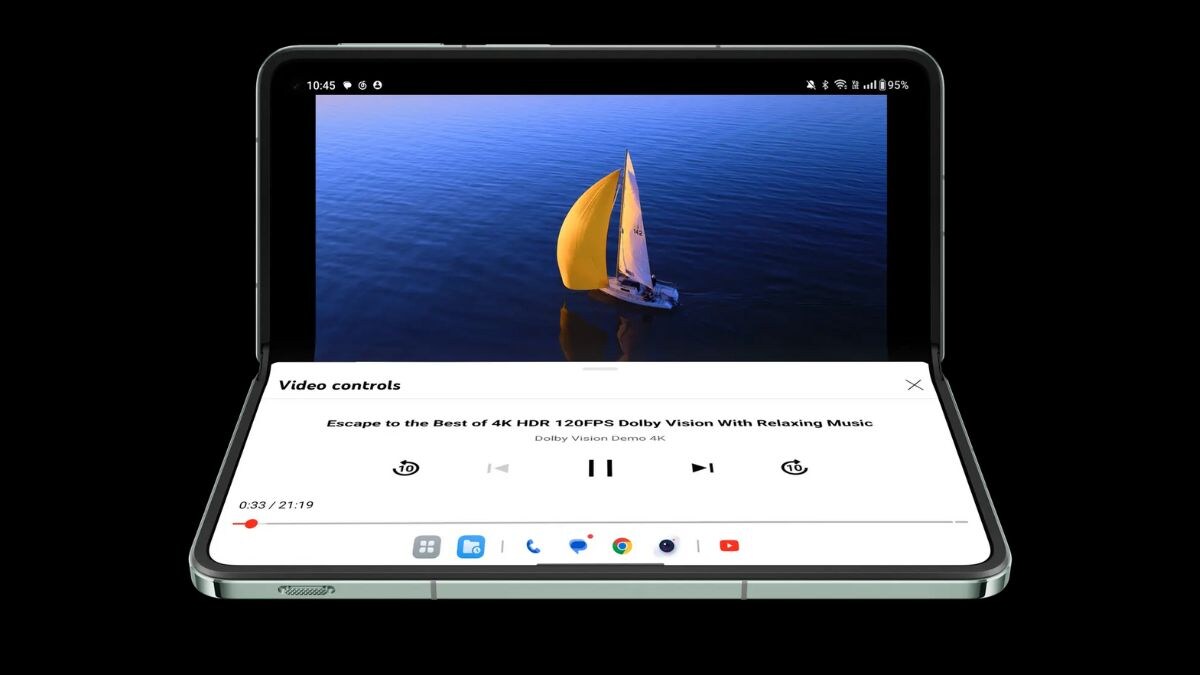
Task: Skip to the next video
Action: tap(703, 467)
